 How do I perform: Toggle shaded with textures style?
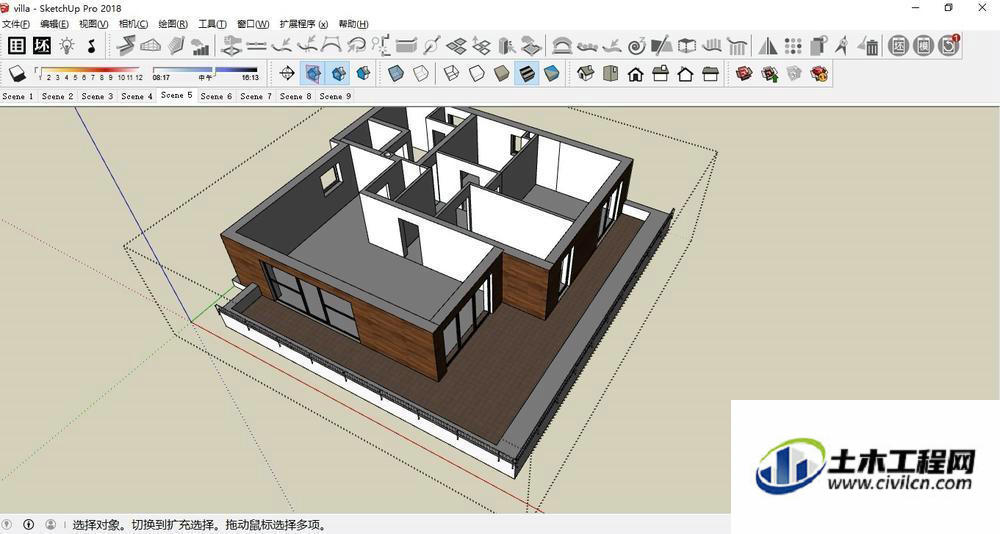(x=527, y=73)
